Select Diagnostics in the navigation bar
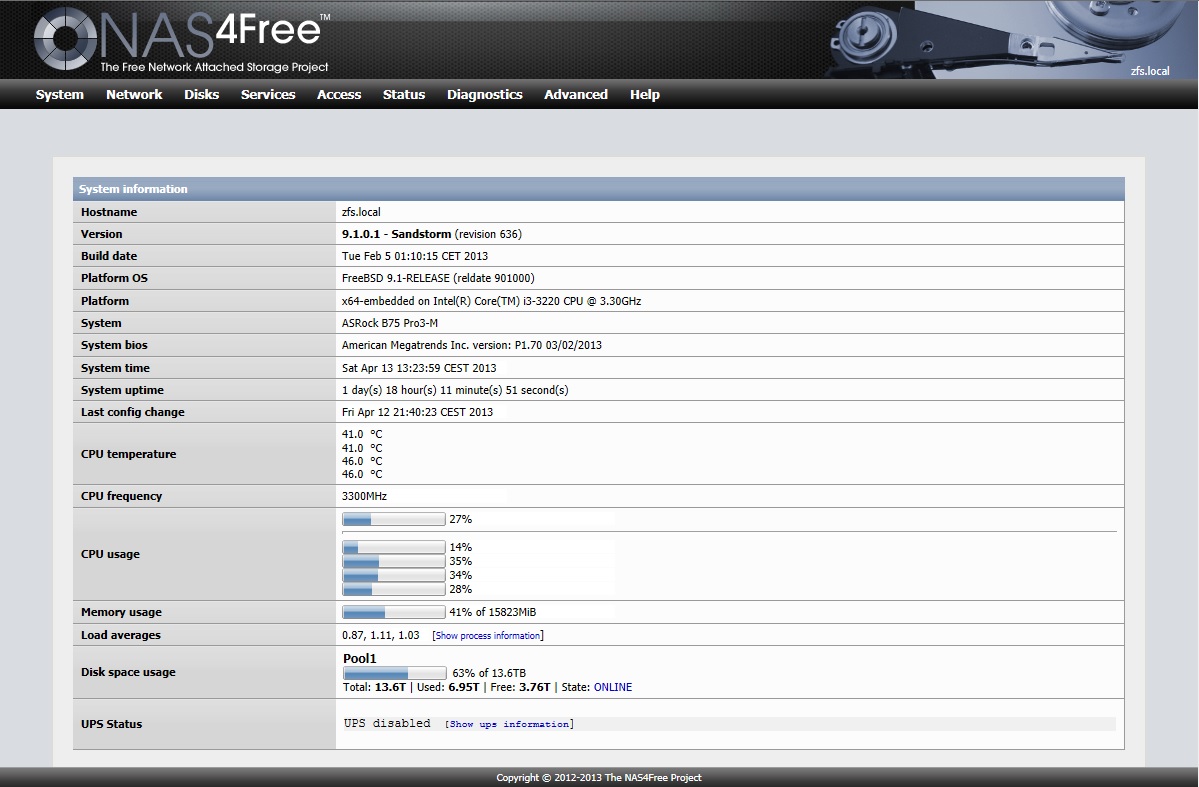Viewport: 1199px width, 787px height. [x=485, y=95]
